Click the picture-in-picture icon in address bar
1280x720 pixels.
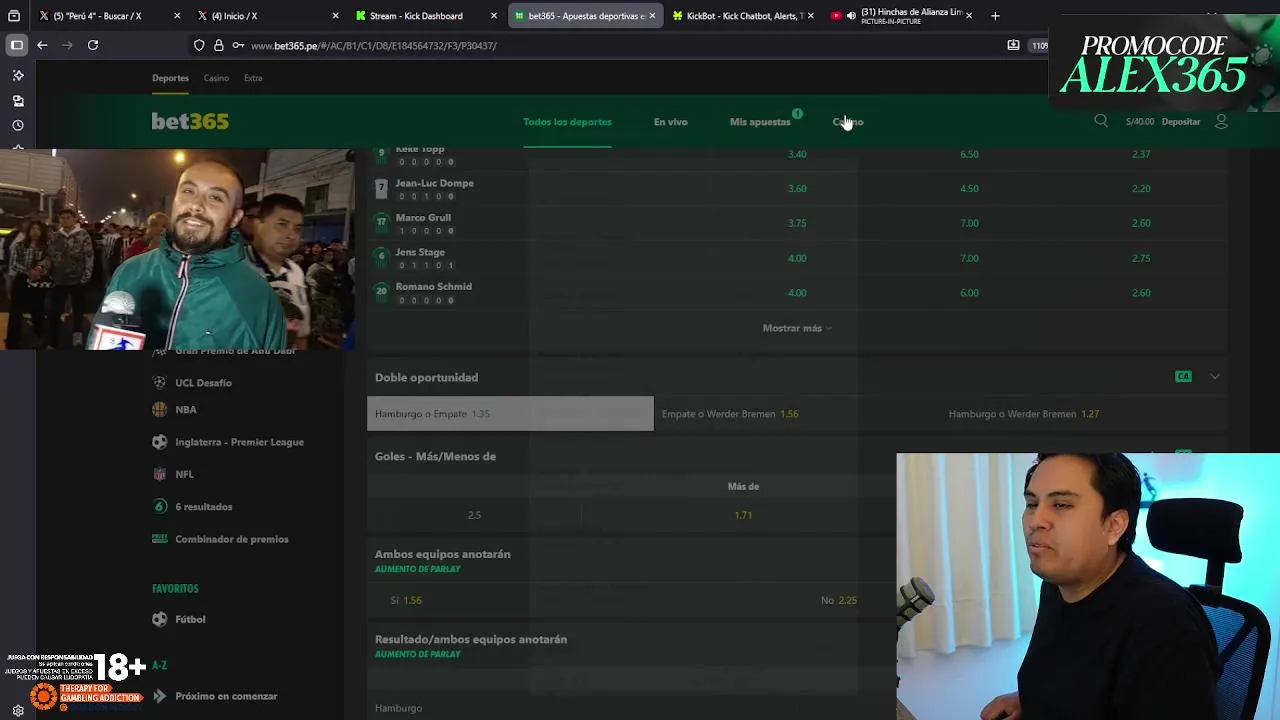pyautogui.click(x=1013, y=45)
